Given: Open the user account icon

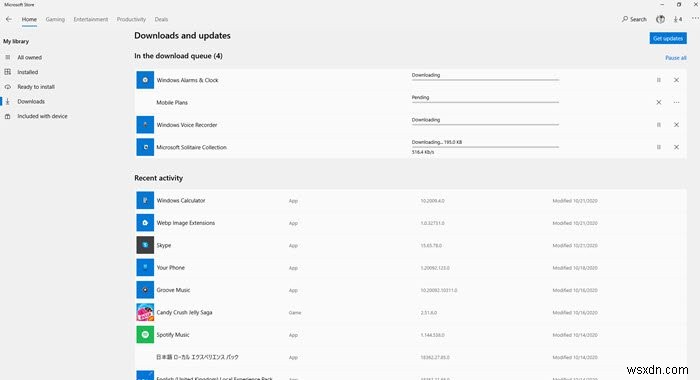Looking at the screenshot, I should [x=660, y=19].
